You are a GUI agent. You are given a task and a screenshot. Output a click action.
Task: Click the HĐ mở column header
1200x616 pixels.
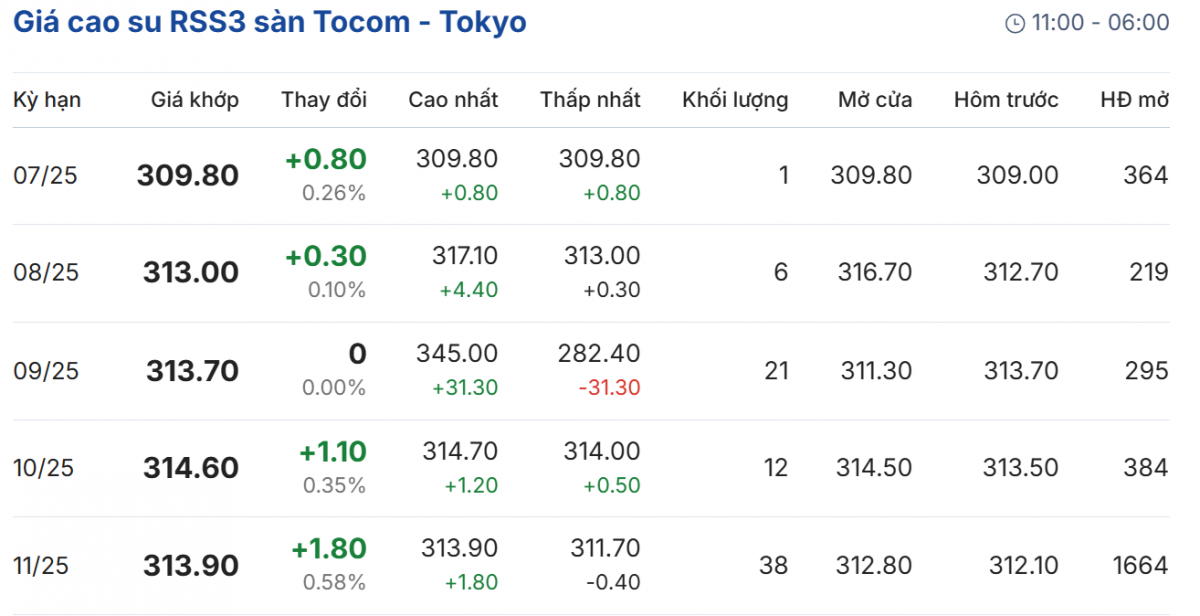click(1134, 100)
